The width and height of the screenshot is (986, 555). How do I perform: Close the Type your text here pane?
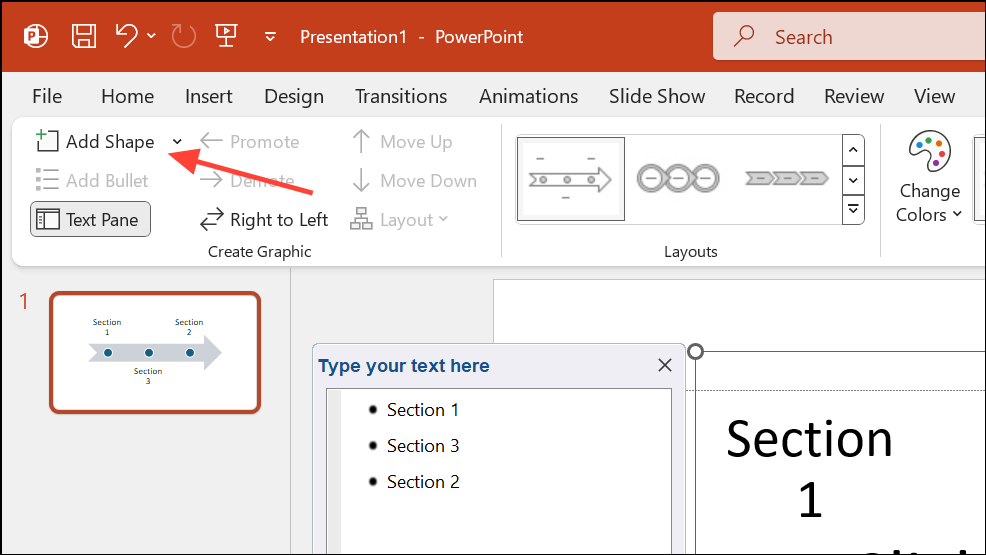point(665,365)
